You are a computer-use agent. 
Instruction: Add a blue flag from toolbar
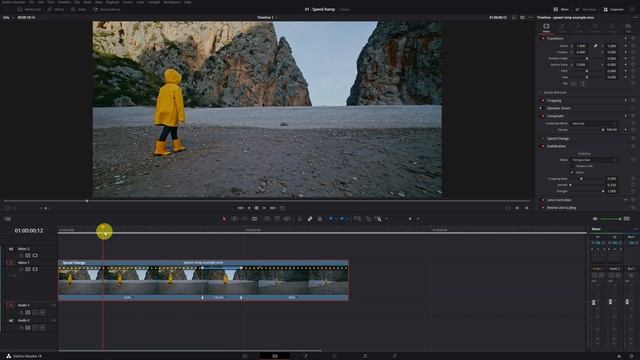pos(331,219)
